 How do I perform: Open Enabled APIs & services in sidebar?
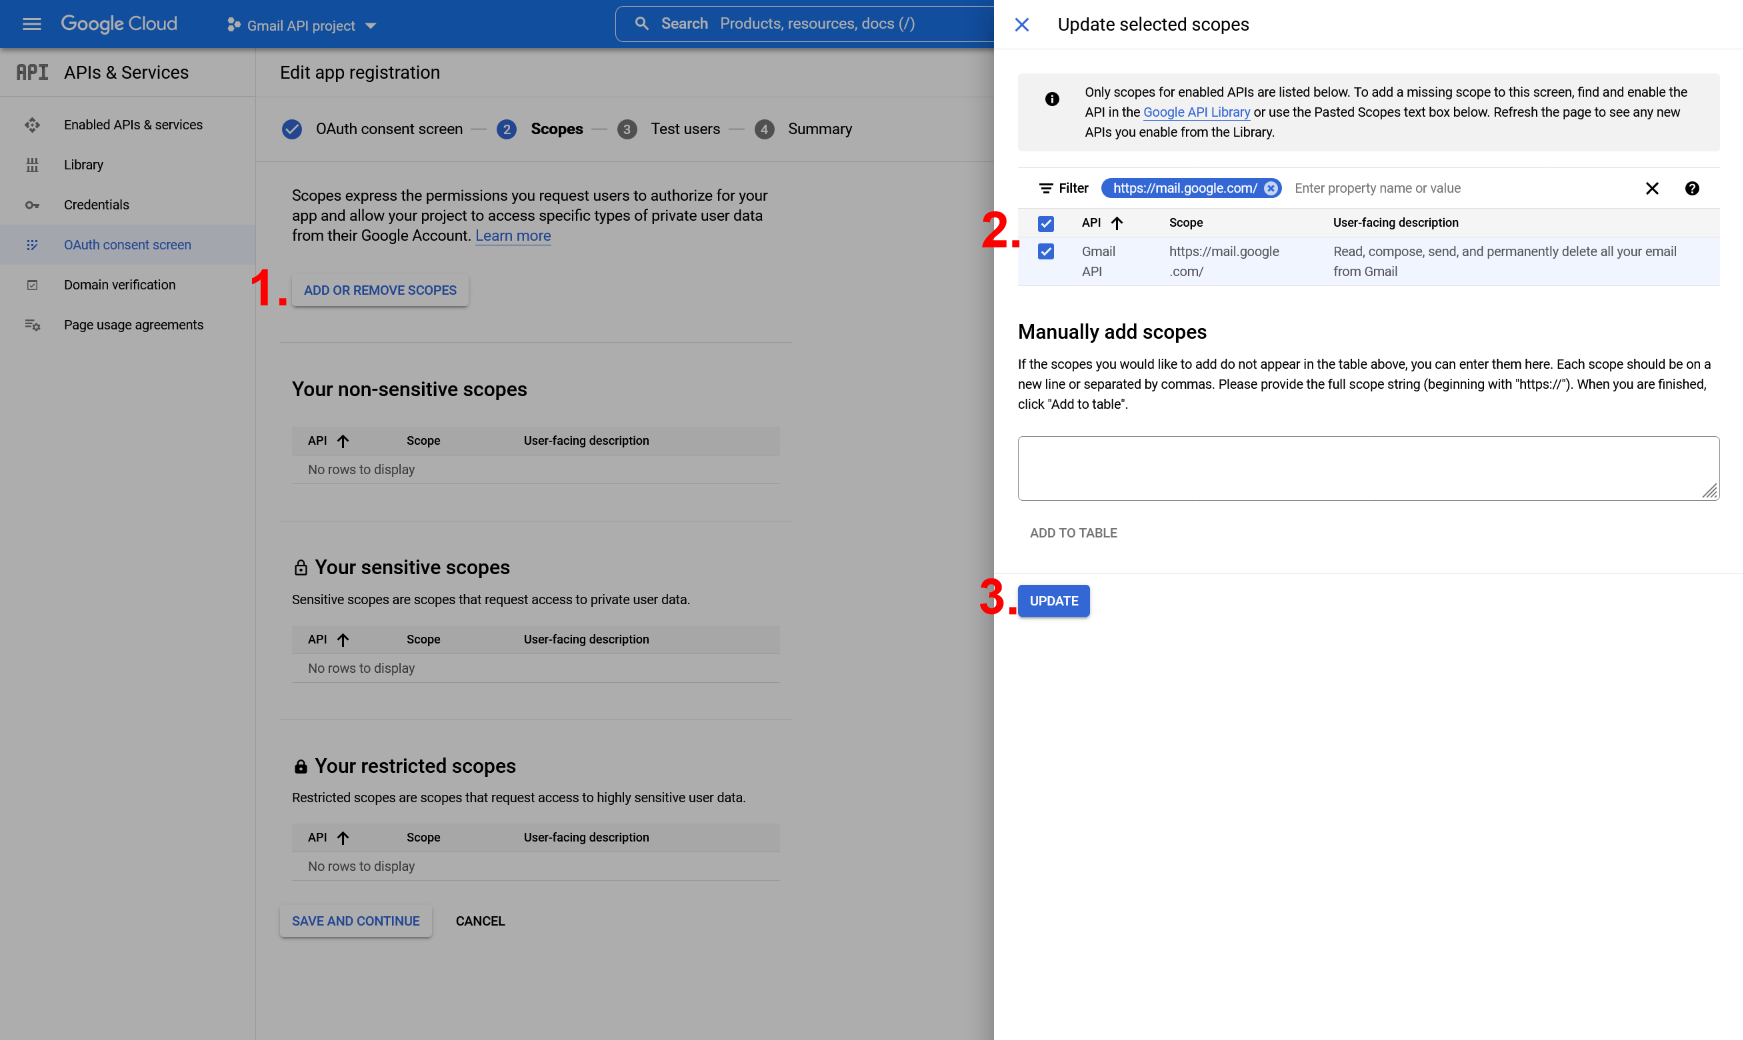point(133,125)
